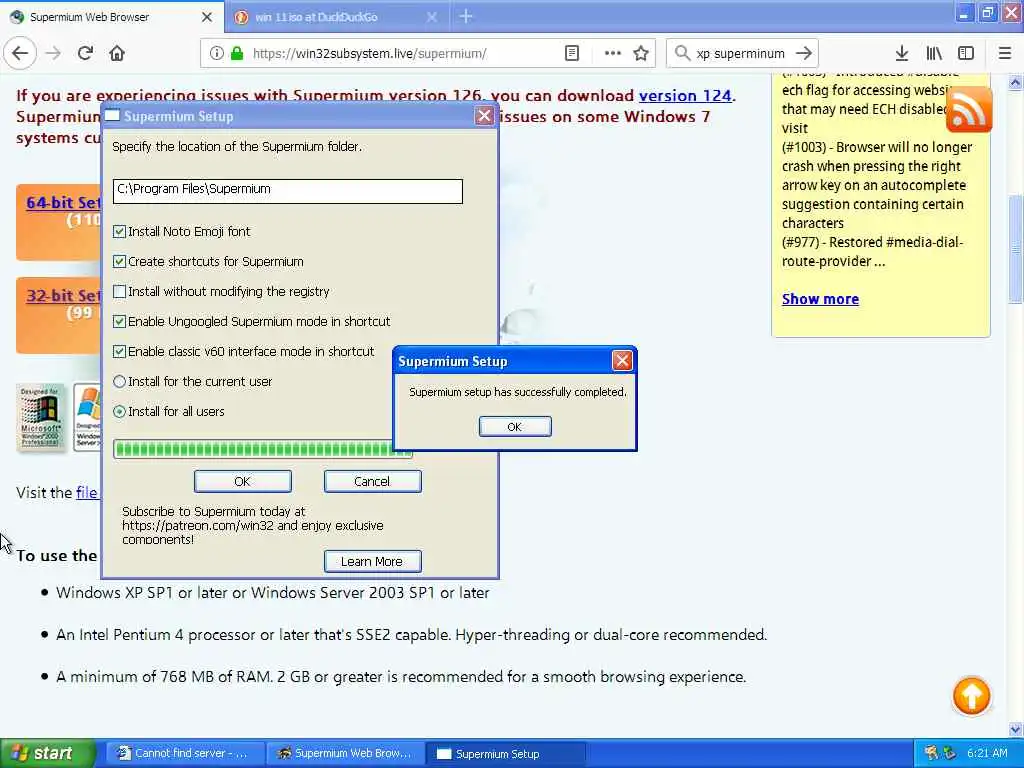This screenshot has height=768, width=1024.
Task: Toggle Enable Ungoogled Supermium mode checkbox
Action: tap(119, 321)
